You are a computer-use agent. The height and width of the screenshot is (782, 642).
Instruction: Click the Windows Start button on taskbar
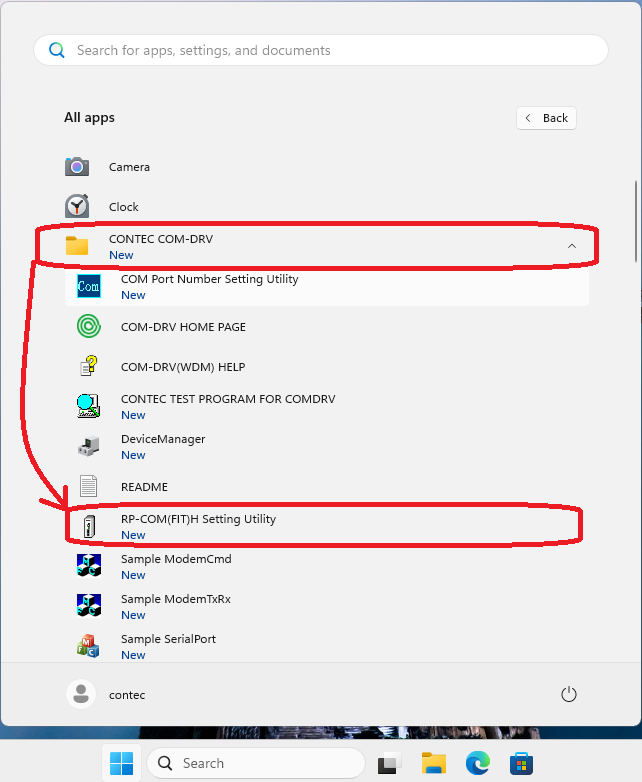click(x=121, y=763)
